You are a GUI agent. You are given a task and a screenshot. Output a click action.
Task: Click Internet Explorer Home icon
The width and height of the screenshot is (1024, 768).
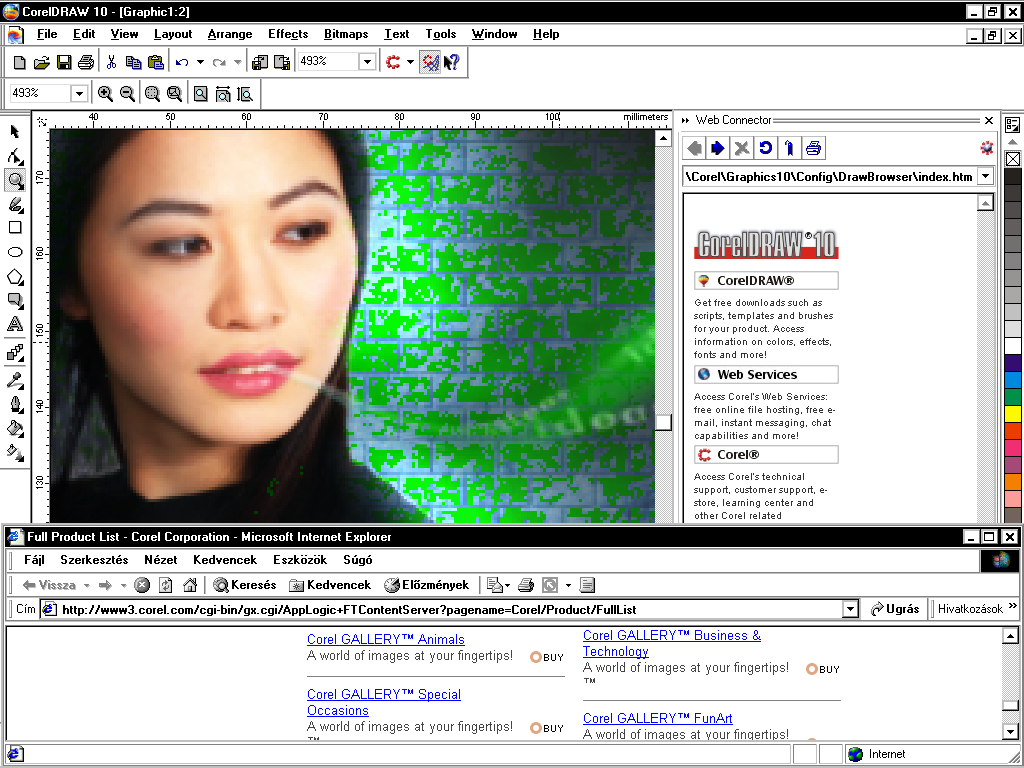click(190, 585)
